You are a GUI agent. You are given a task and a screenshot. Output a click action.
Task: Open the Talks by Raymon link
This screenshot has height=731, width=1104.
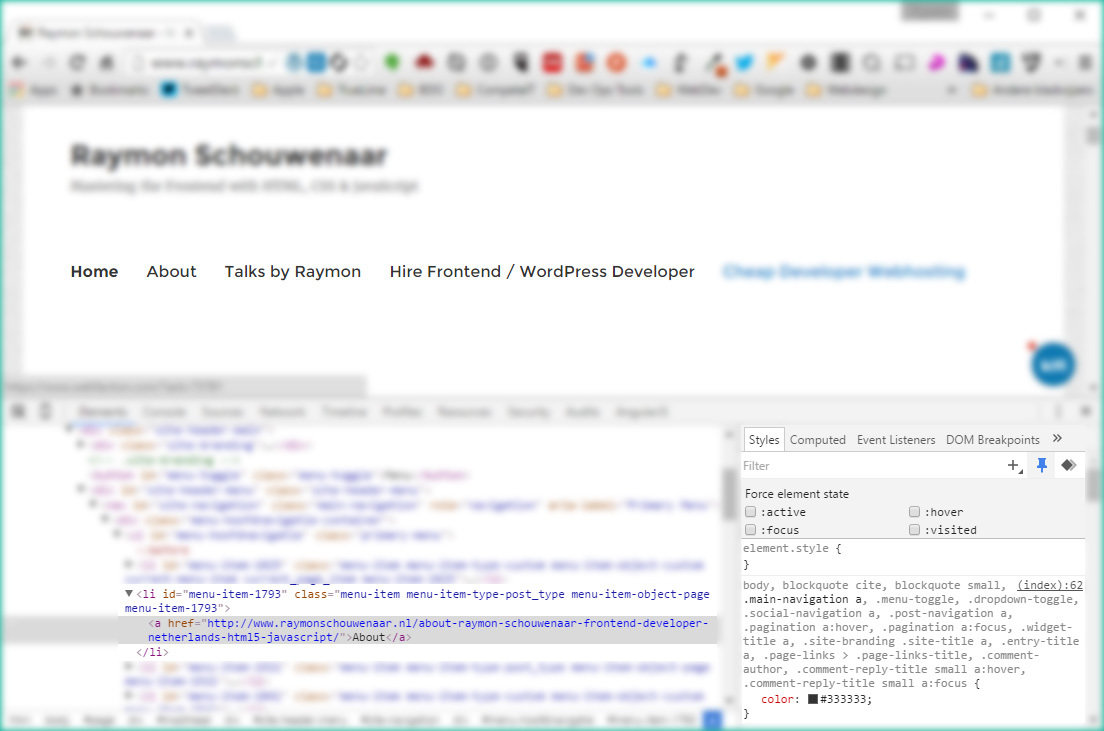coord(293,272)
